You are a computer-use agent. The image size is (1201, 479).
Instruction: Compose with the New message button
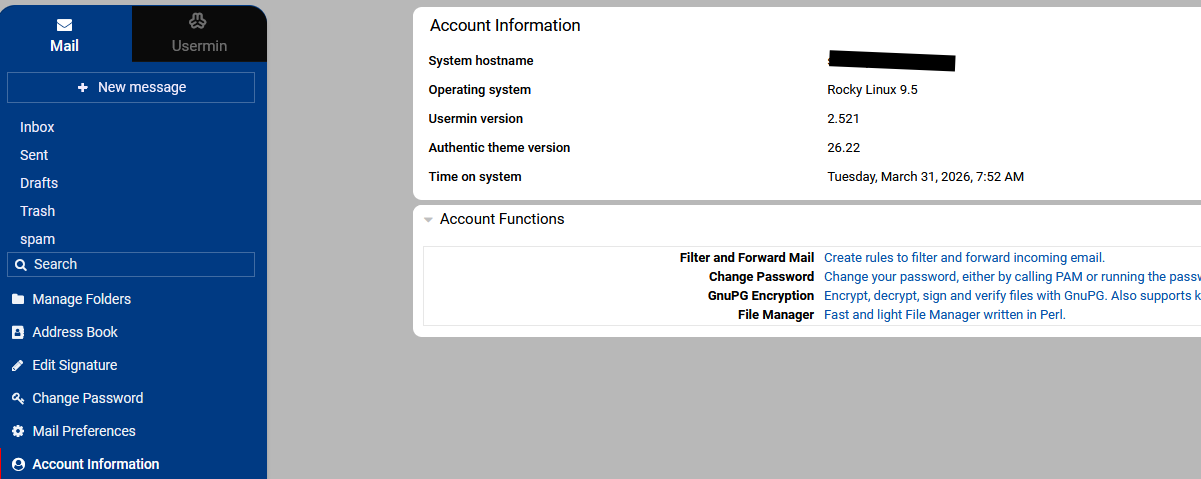(131, 87)
